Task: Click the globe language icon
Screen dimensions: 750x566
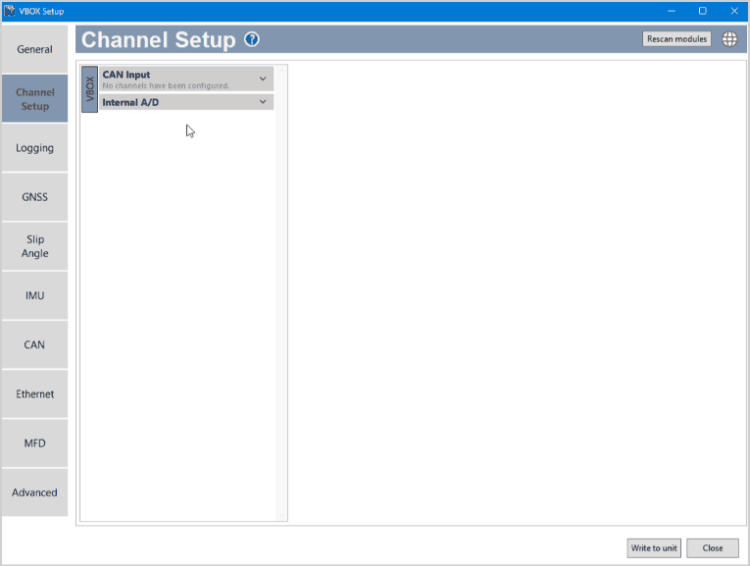Action: pyautogui.click(x=729, y=39)
